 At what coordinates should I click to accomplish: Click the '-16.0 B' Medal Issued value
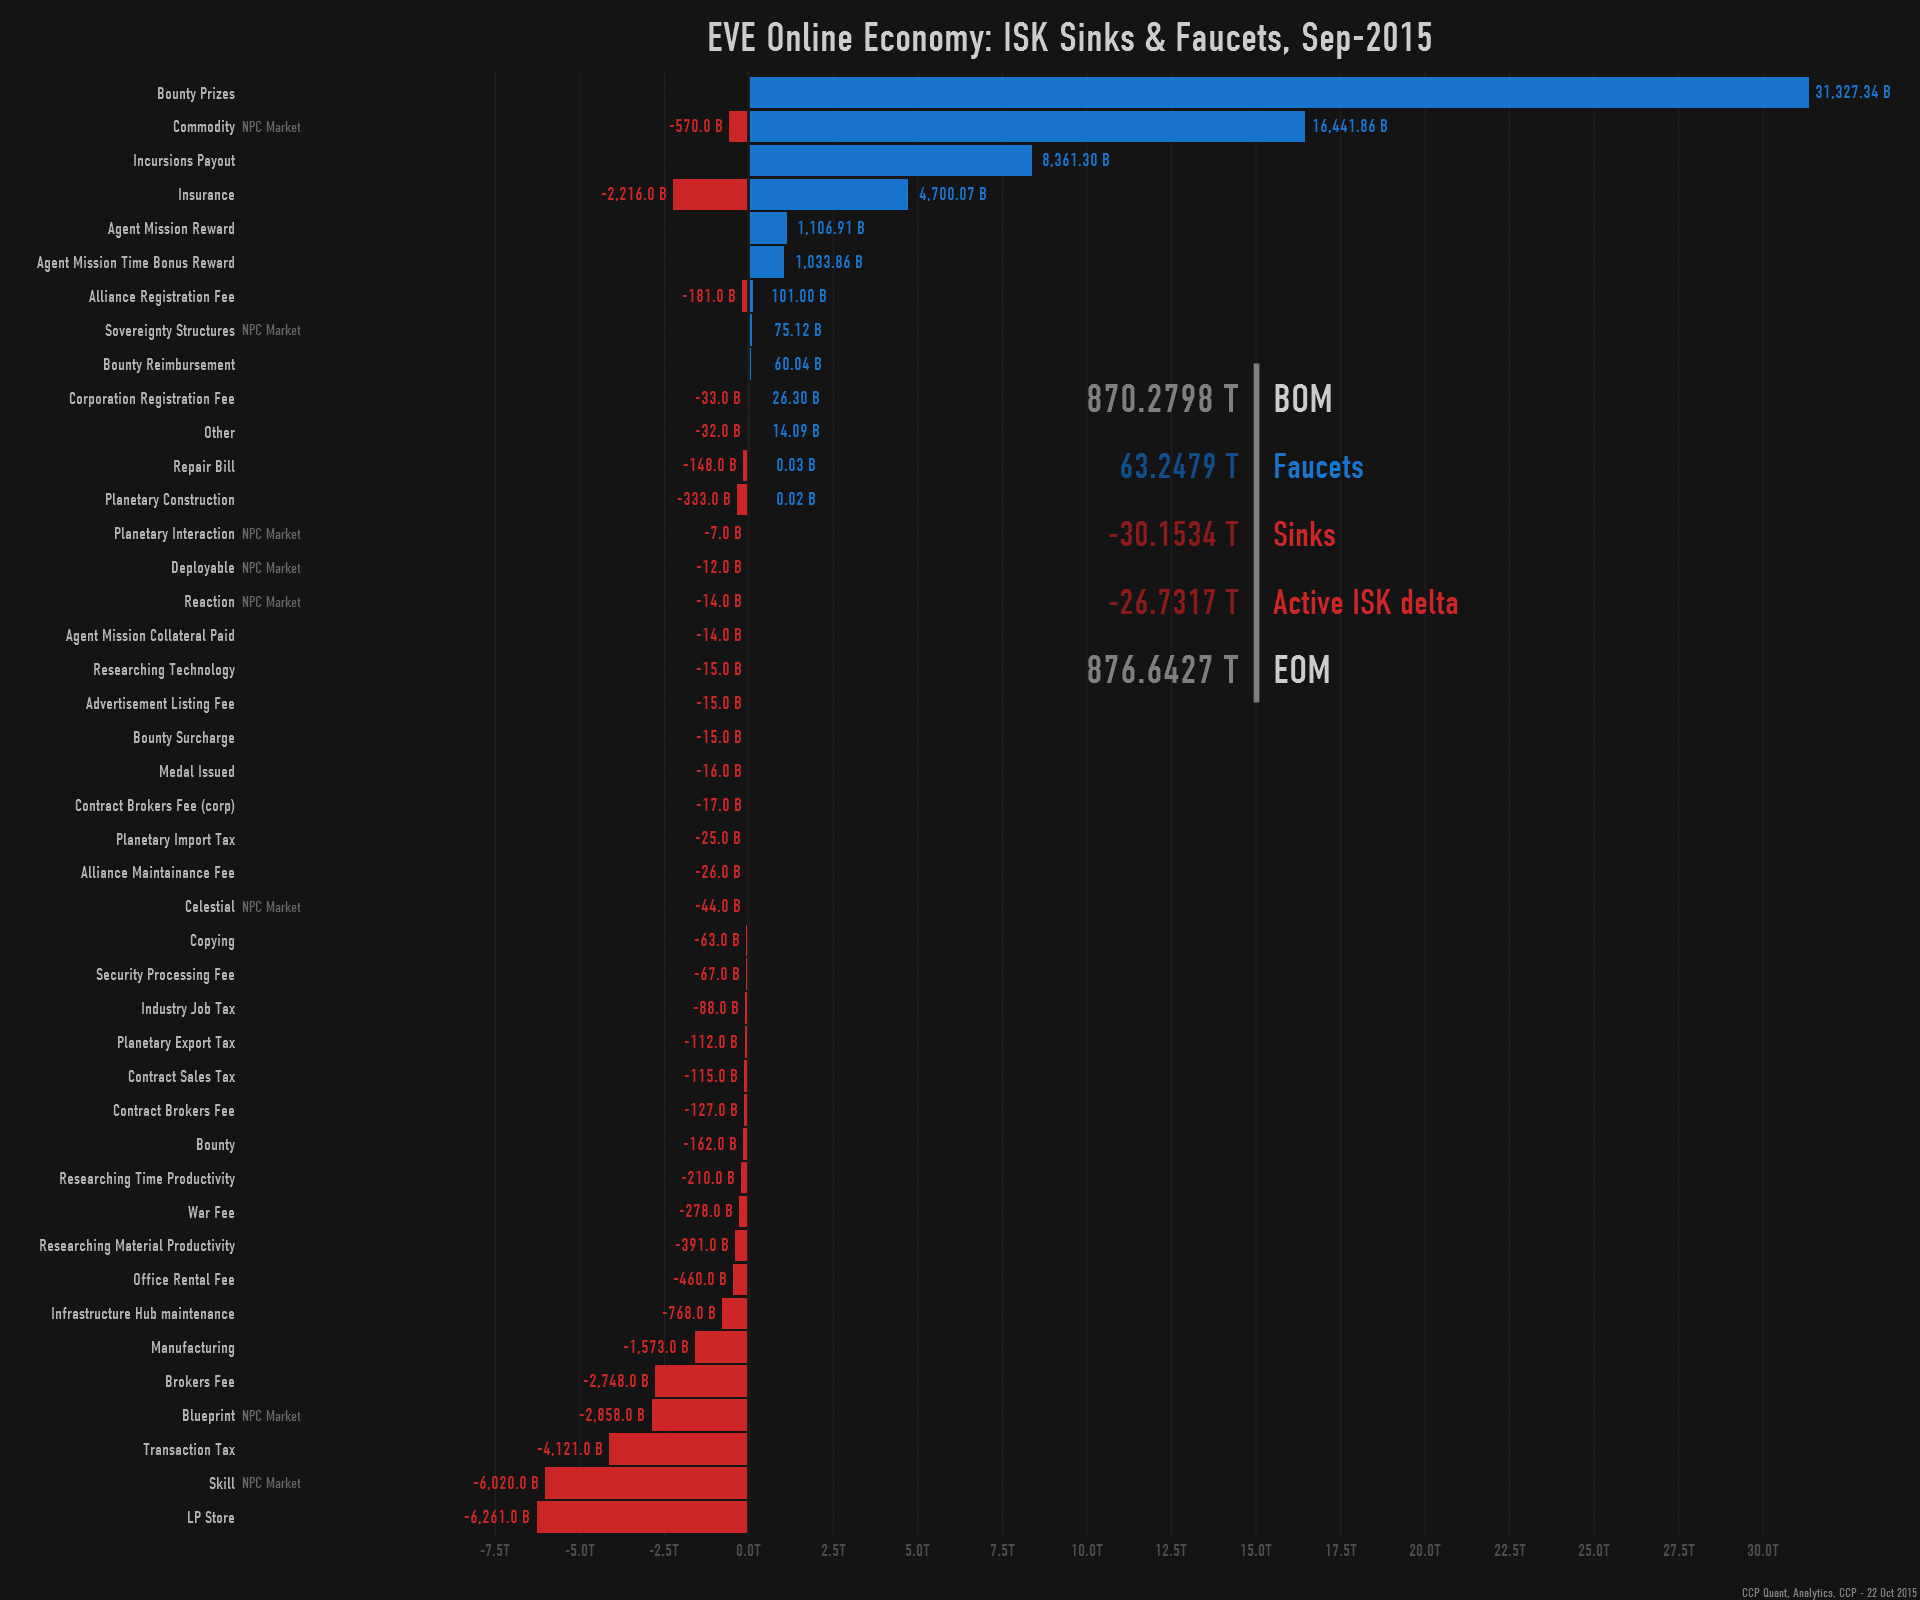[x=719, y=771]
